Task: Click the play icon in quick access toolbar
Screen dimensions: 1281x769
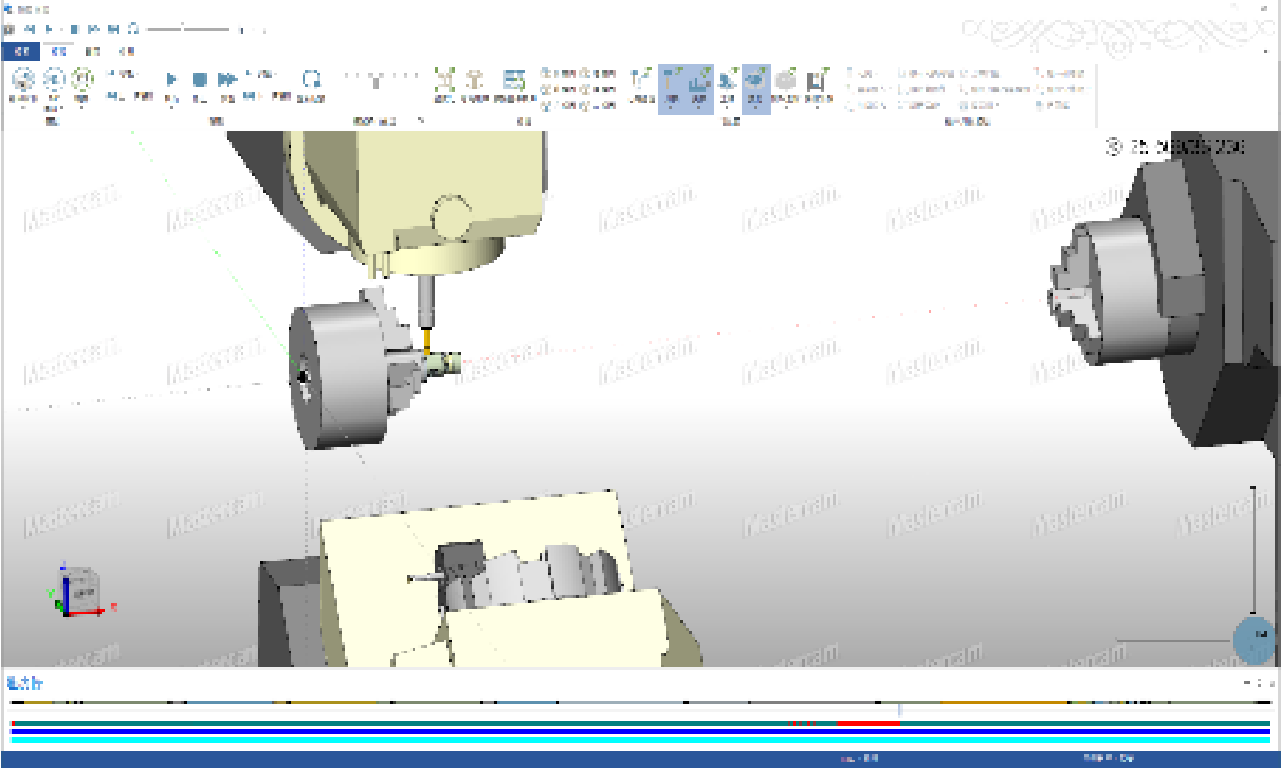Action: (x=50, y=29)
